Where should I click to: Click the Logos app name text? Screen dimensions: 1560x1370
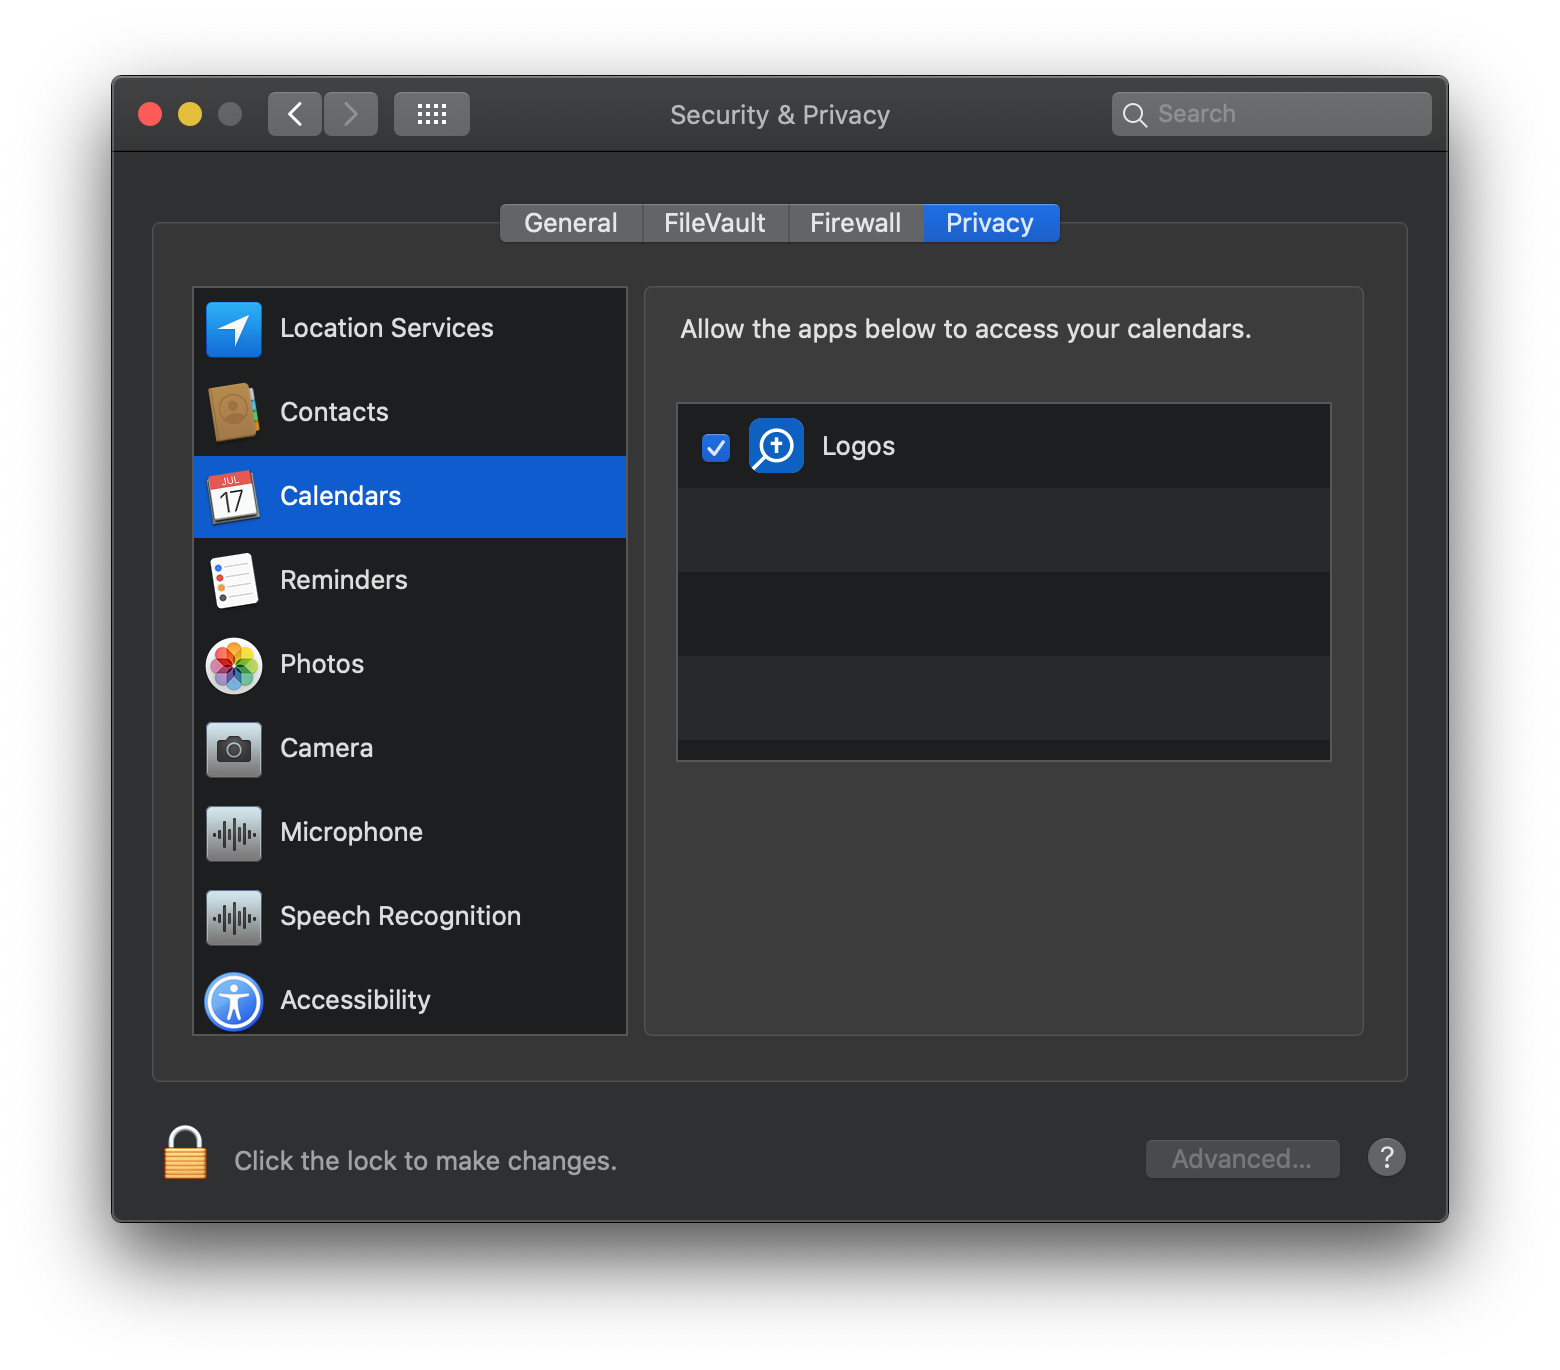point(859,446)
